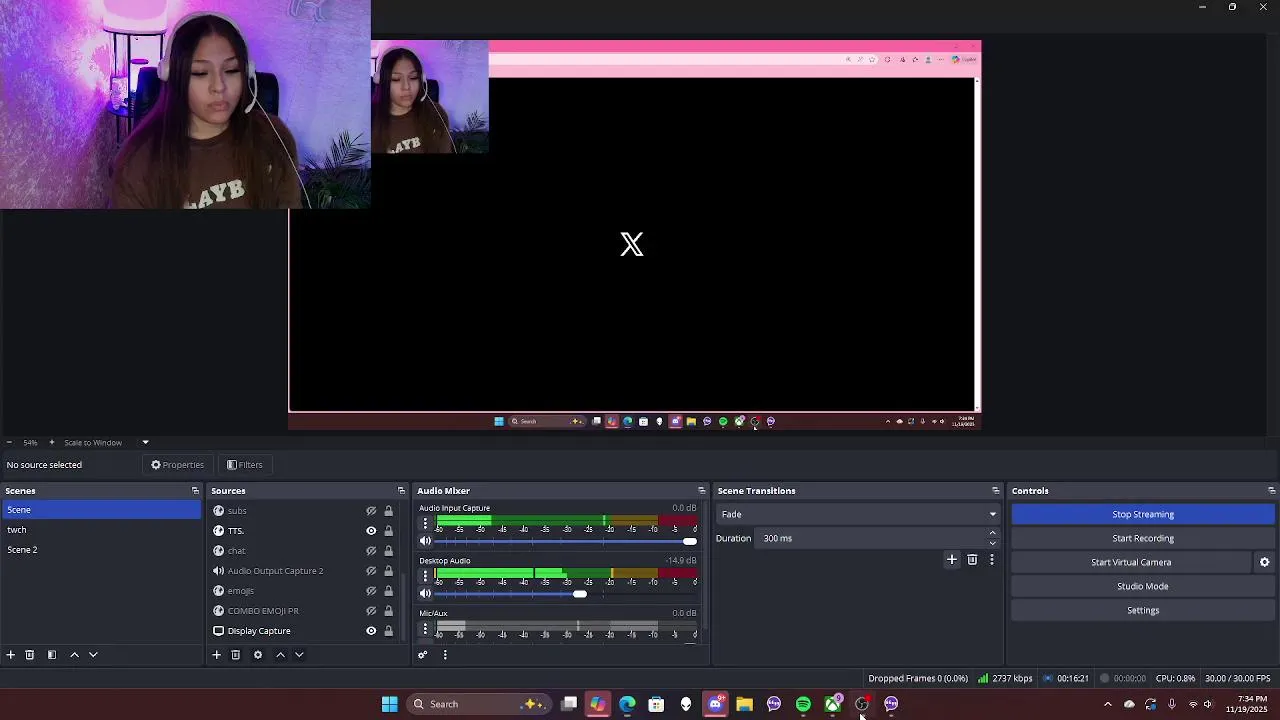
Task: Remove selected scene using trash icon
Action: [x=30, y=655]
